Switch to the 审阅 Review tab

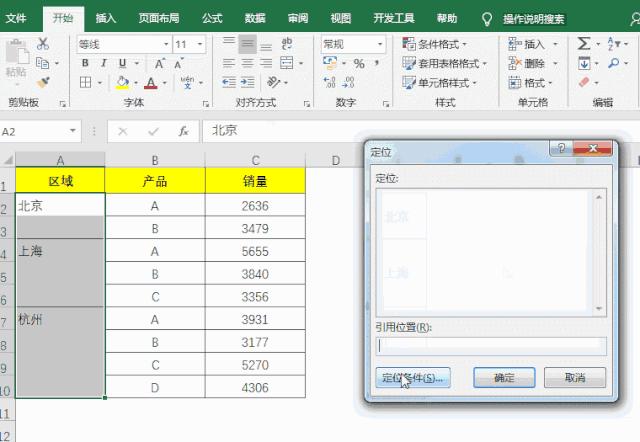tap(298, 18)
